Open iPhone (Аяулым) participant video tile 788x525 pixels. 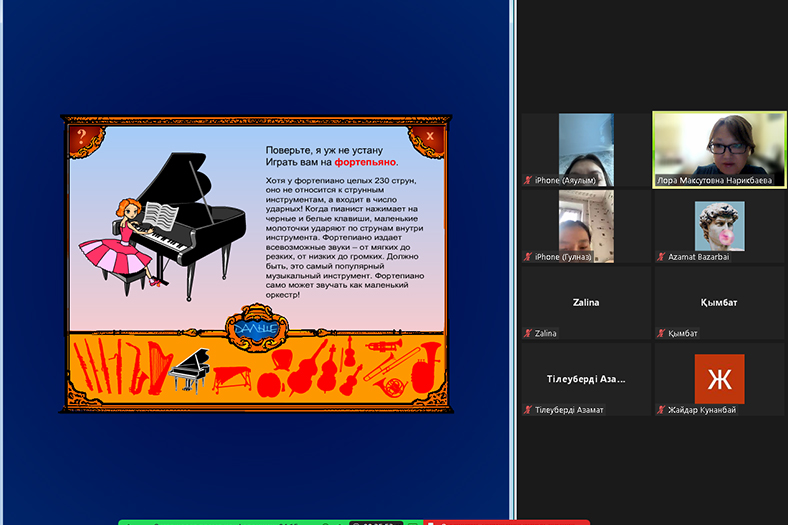[x=585, y=149]
